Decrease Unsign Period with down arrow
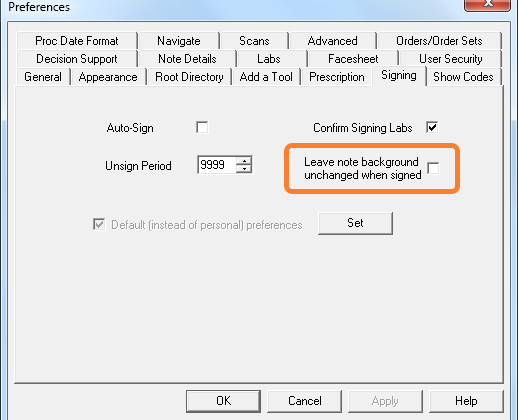 click(x=244, y=169)
